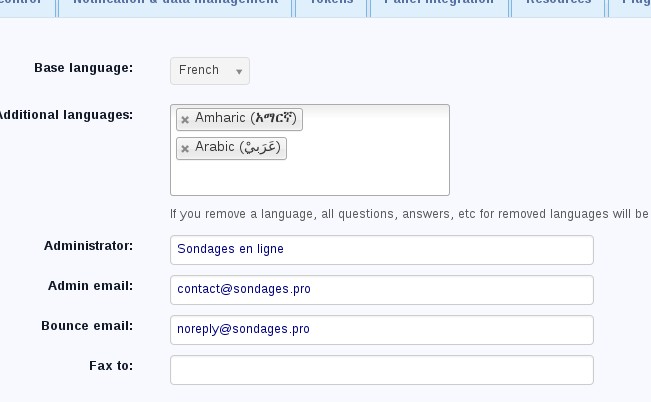Open the Plugins tab at far right
Viewport: 651px width, 402px height.
pos(636,4)
